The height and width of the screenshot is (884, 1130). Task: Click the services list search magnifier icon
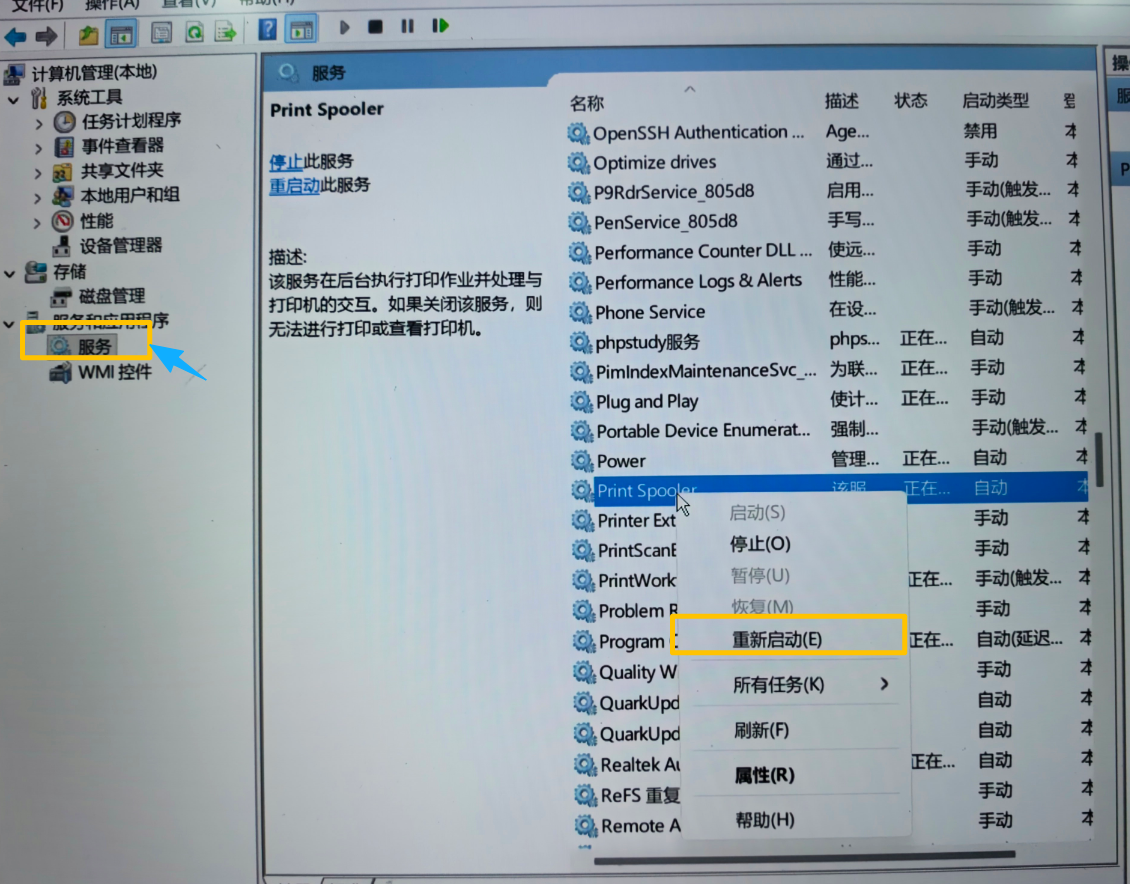288,72
